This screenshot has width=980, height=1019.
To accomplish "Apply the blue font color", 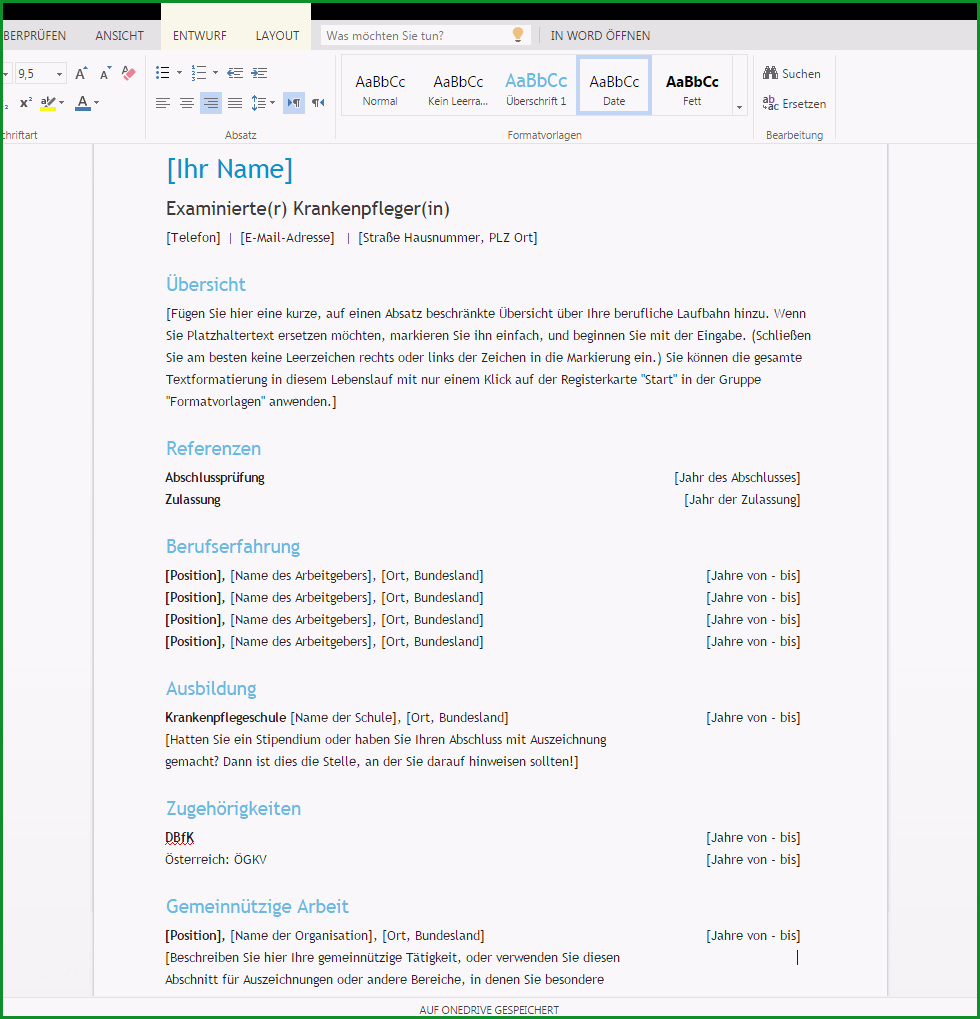I will click(83, 103).
